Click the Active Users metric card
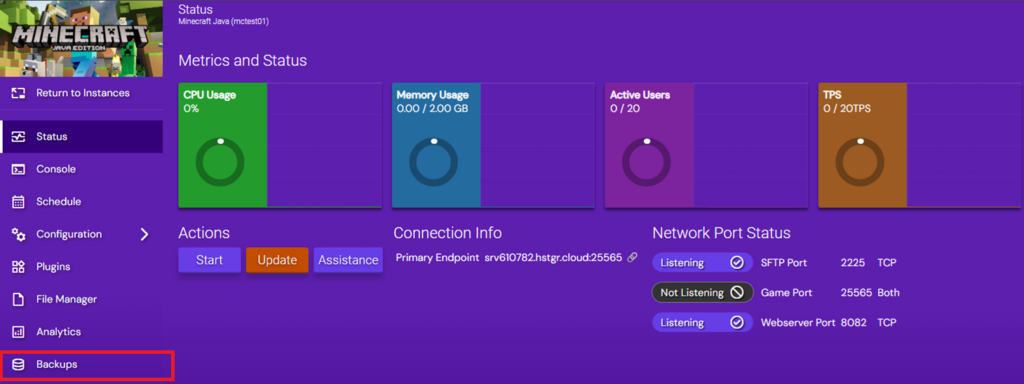This screenshot has width=1024, height=384. [x=707, y=145]
